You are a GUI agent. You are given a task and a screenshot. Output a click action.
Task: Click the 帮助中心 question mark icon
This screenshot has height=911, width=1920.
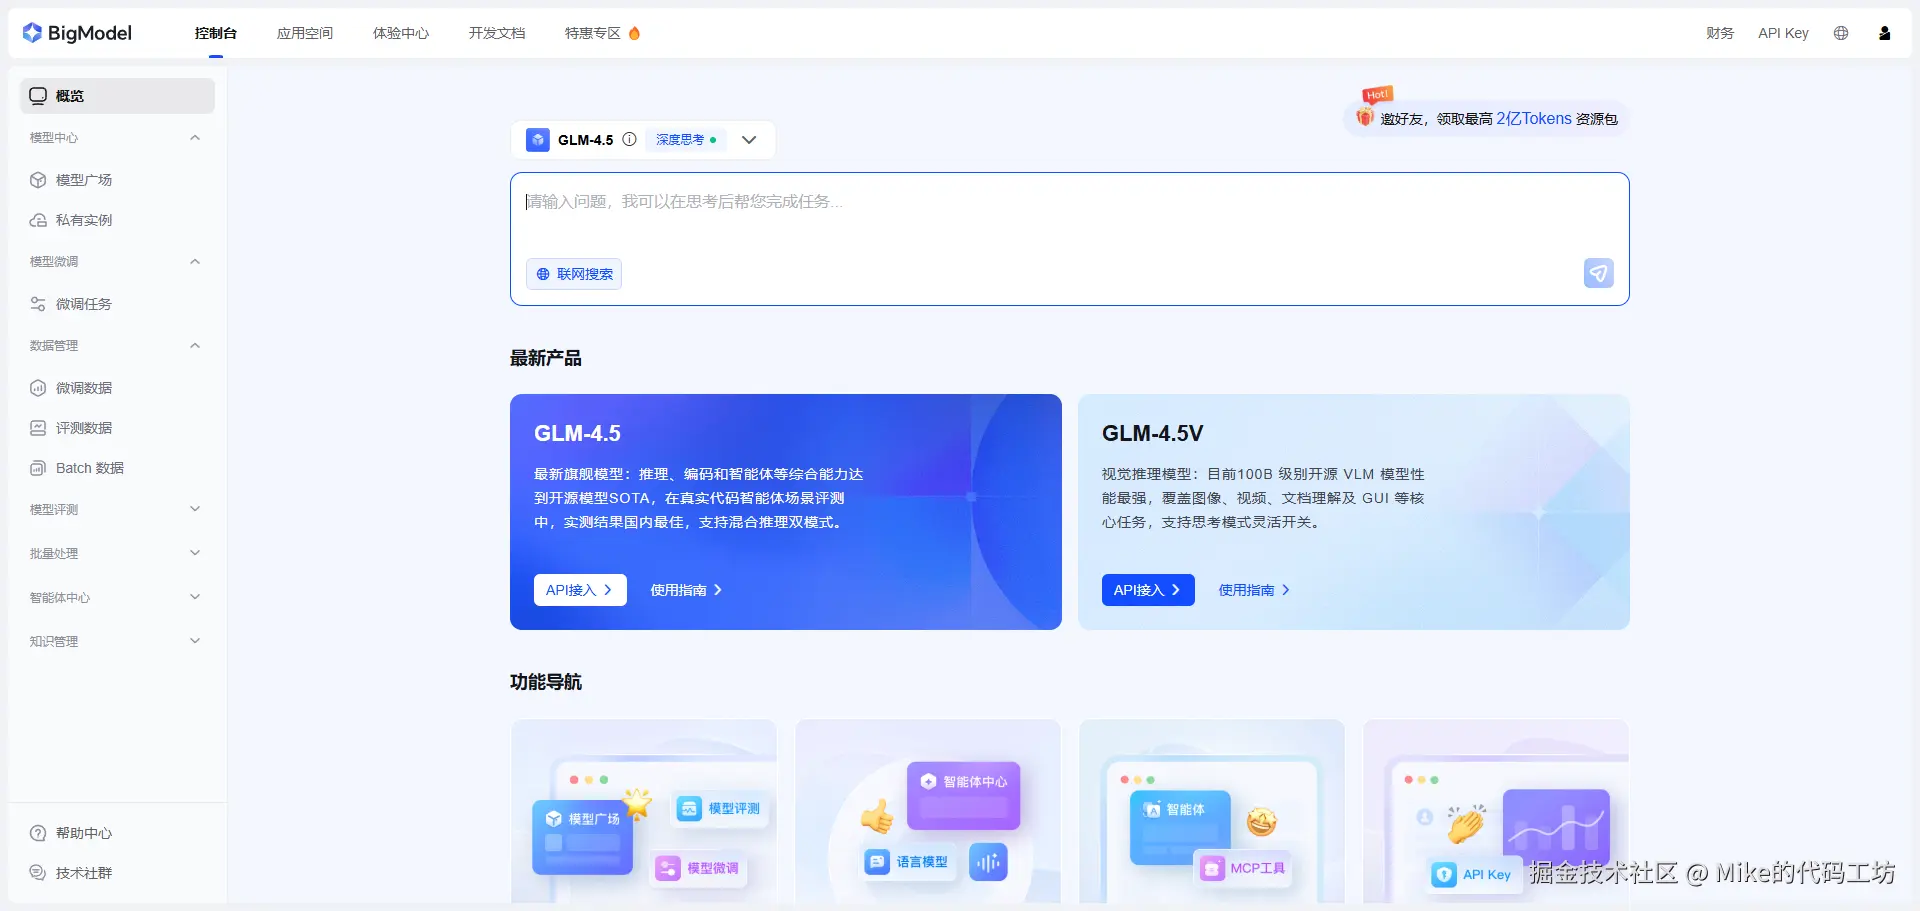click(x=38, y=833)
